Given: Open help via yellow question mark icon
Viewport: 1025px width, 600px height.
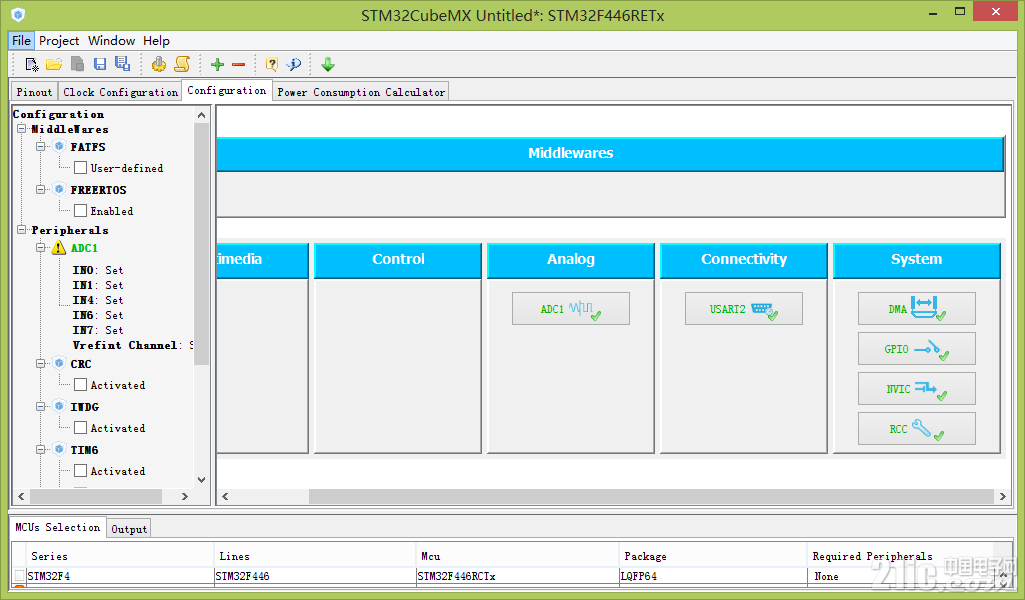Looking at the screenshot, I should [271, 64].
